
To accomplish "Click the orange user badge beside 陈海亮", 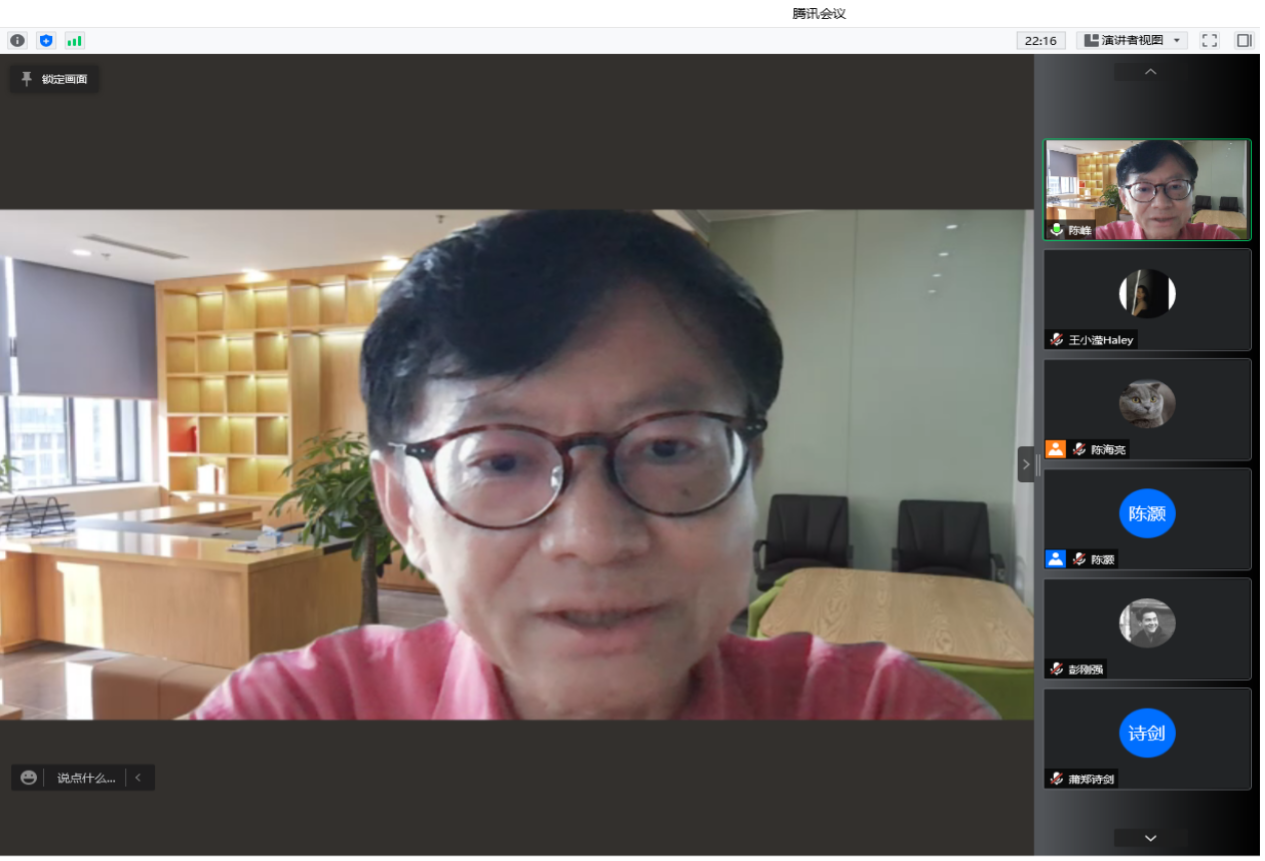I will tap(1055, 449).
